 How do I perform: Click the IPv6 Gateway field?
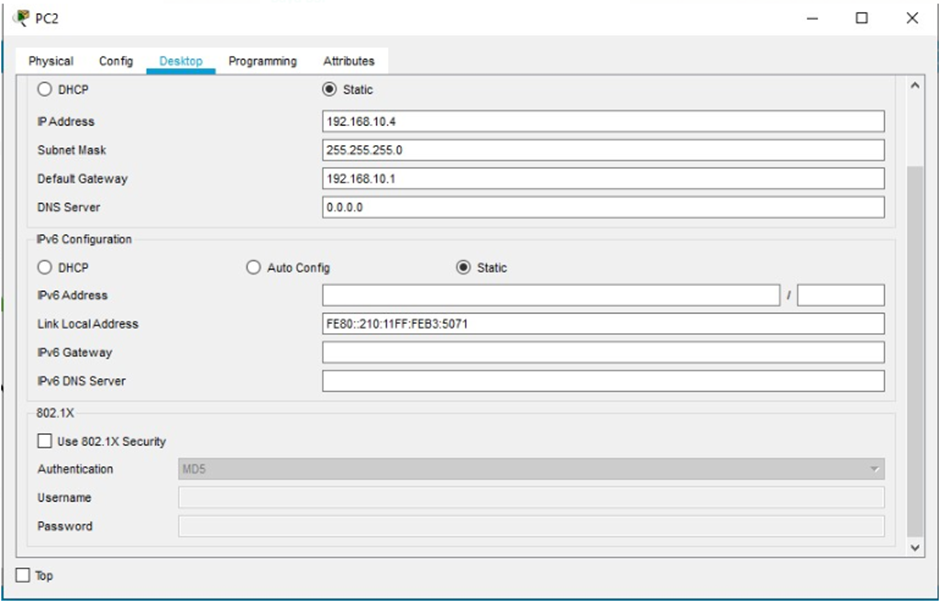tap(603, 353)
